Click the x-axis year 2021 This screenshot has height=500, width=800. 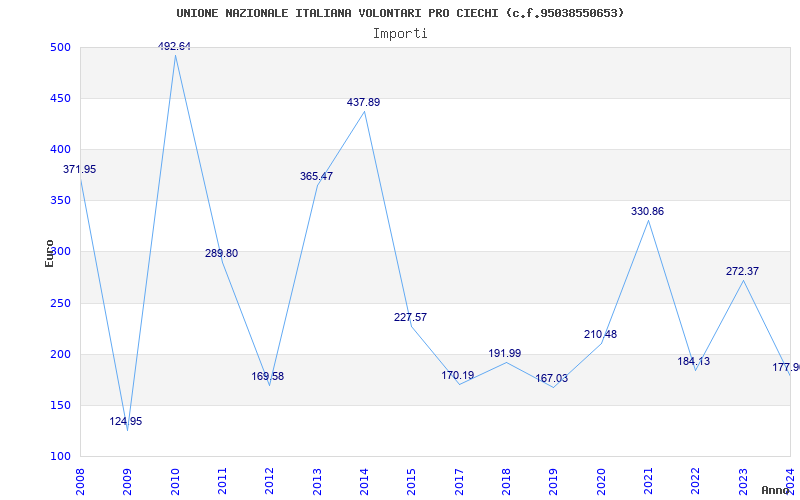(648, 481)
